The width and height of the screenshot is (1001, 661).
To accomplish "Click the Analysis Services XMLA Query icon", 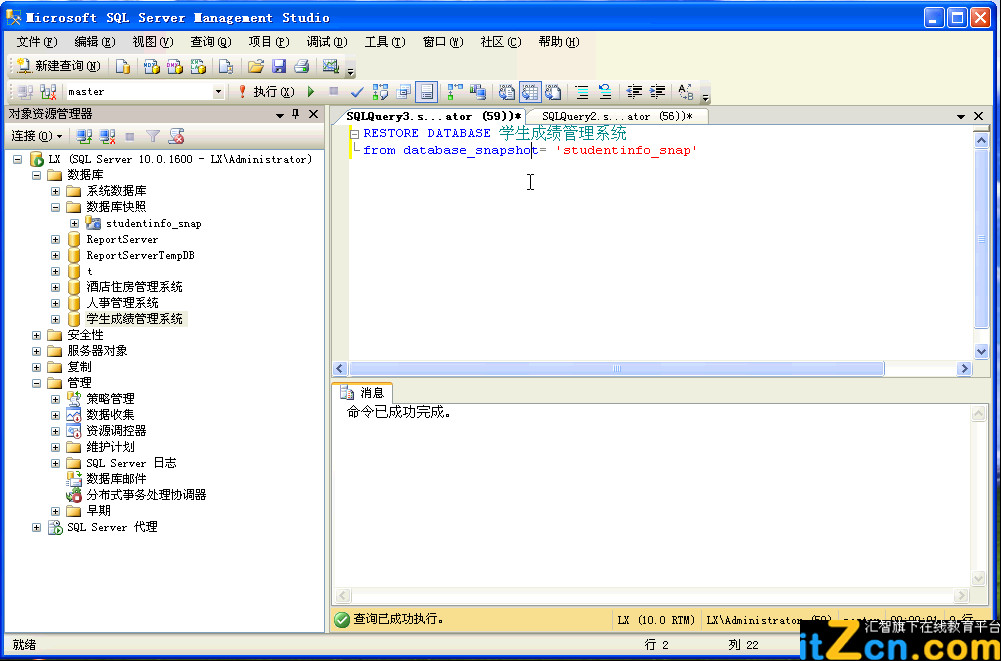I will click(x=199, y=66).
